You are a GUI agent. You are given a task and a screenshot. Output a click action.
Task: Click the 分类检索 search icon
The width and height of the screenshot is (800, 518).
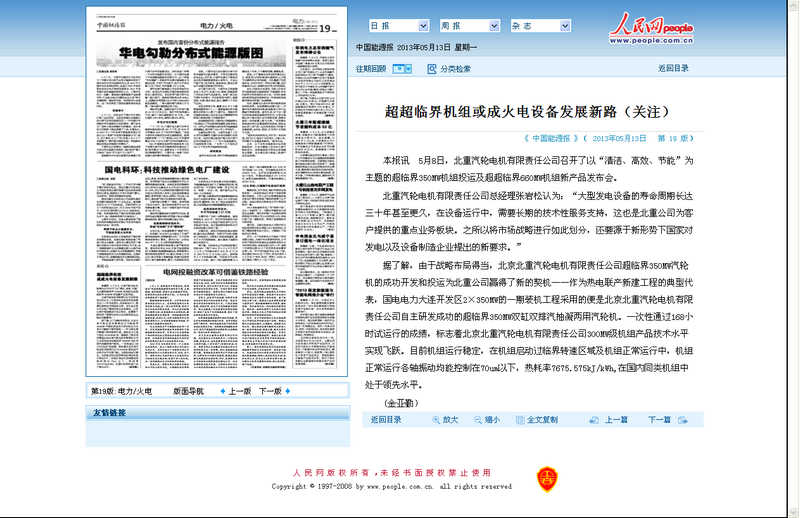(x=432, y=69)
